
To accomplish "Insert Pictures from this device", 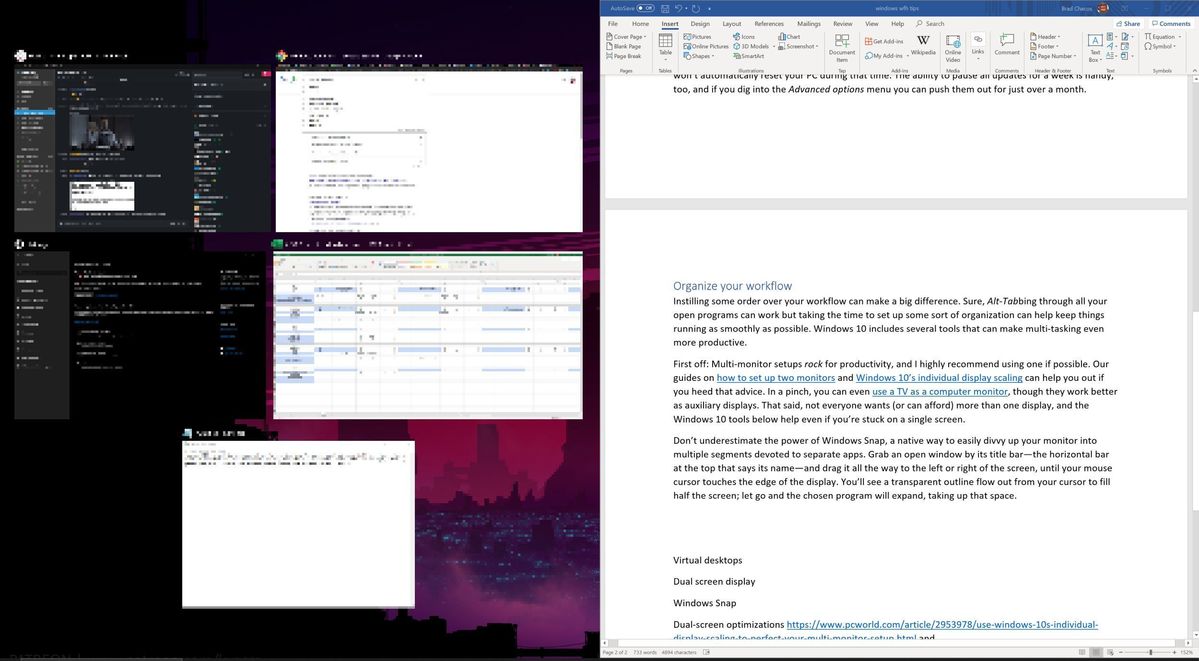I will (697, 37).
